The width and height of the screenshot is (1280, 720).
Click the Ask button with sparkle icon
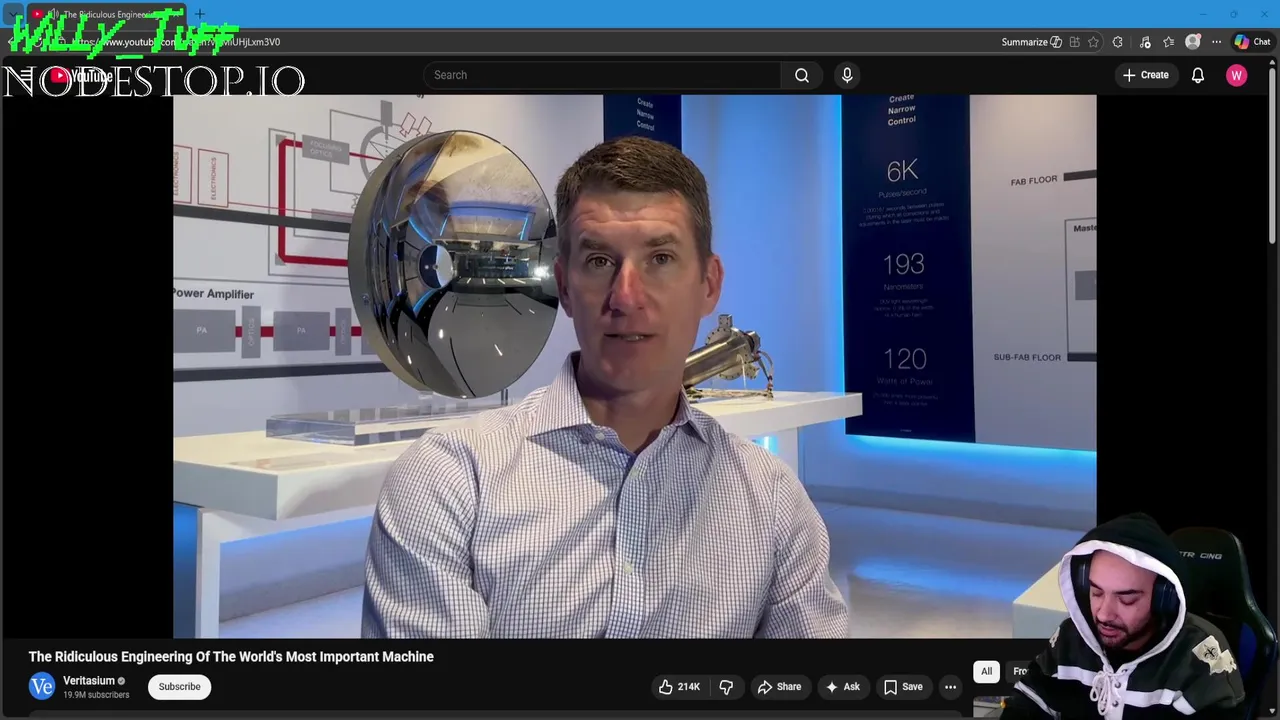click(x=842, y=687)
